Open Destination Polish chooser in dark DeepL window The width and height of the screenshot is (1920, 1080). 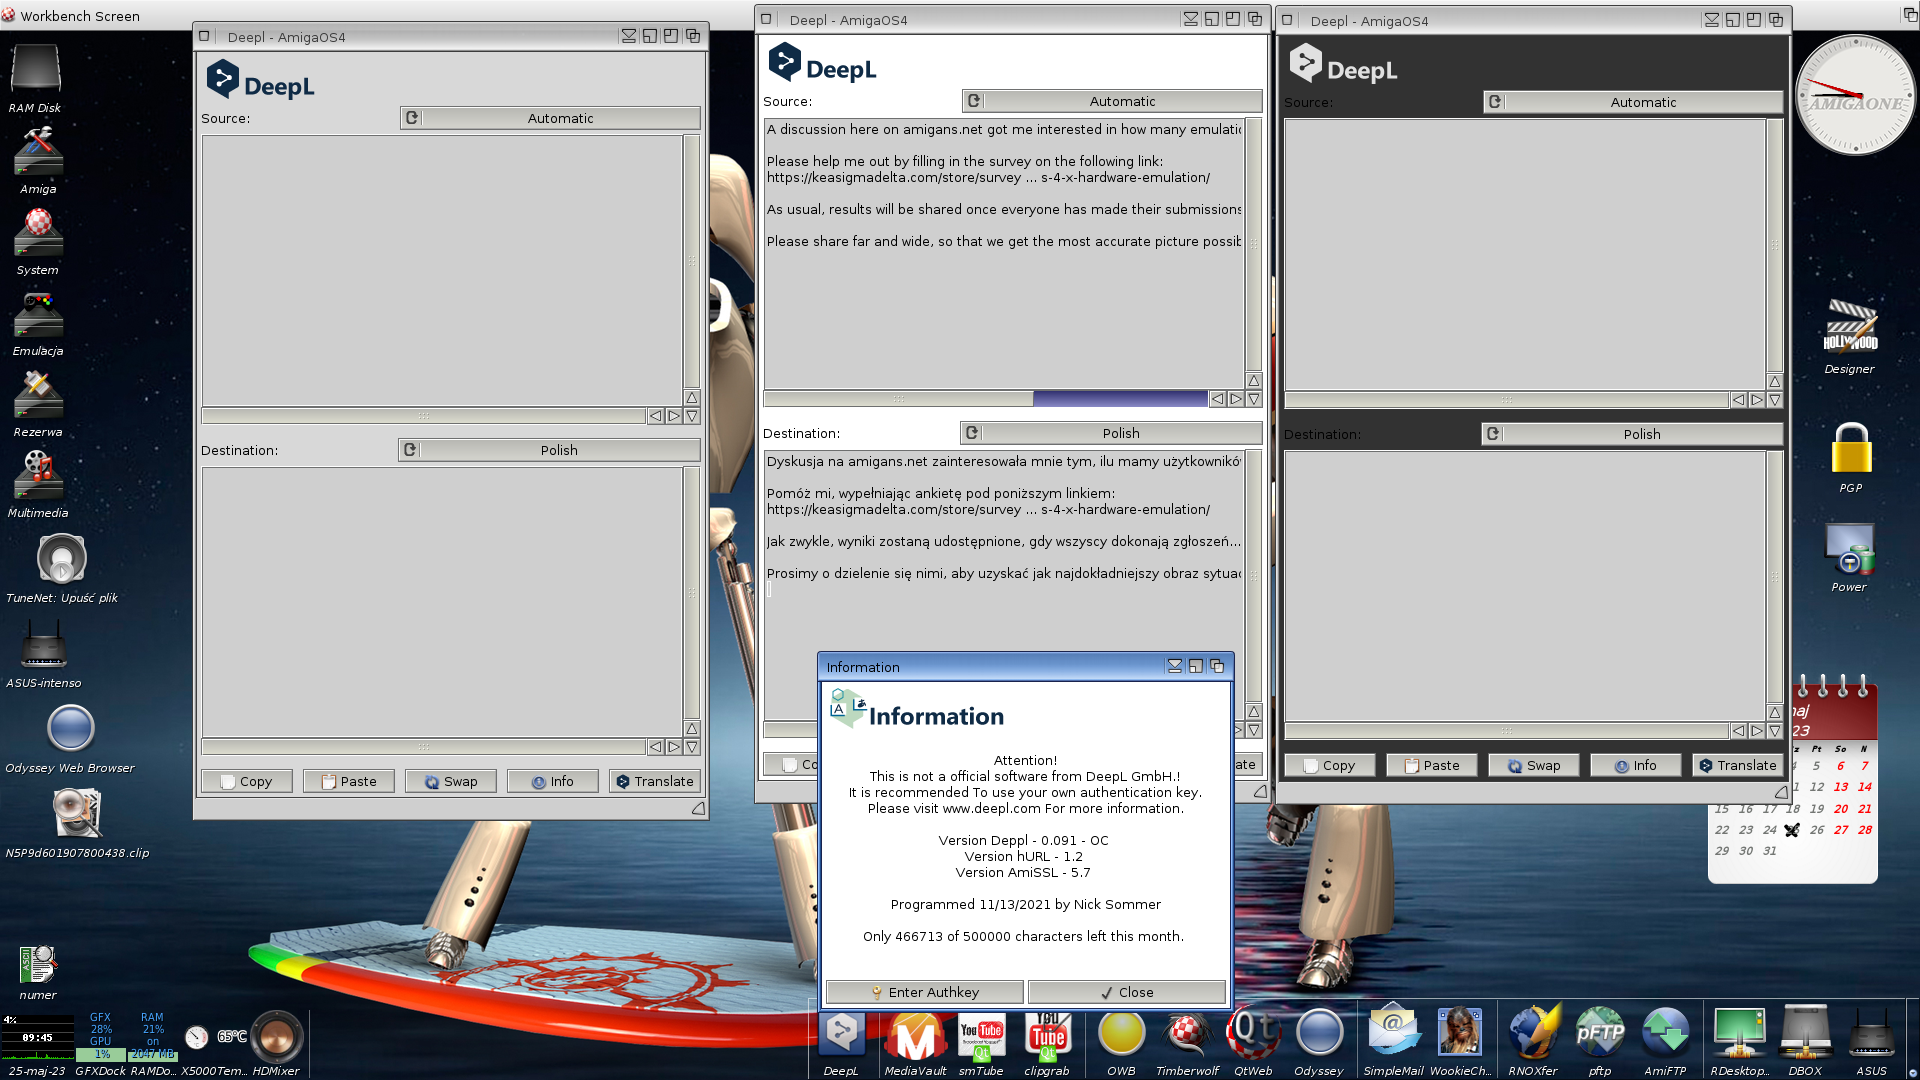coord(1632,434)
